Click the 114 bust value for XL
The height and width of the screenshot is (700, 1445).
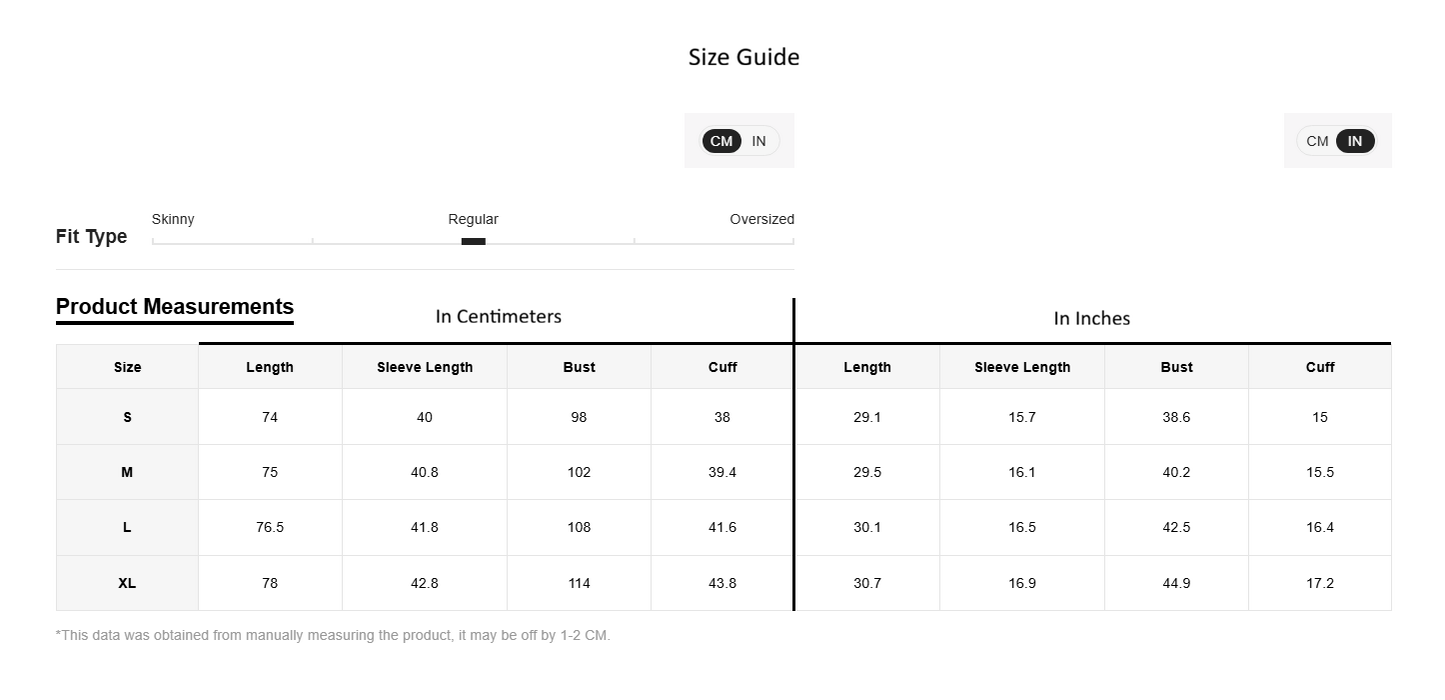[x=579, y=583]
